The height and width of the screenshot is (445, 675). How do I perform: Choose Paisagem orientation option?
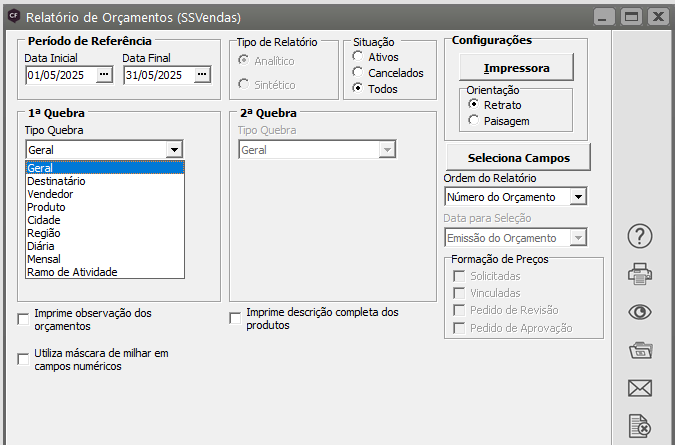click(x=474, y=121)
